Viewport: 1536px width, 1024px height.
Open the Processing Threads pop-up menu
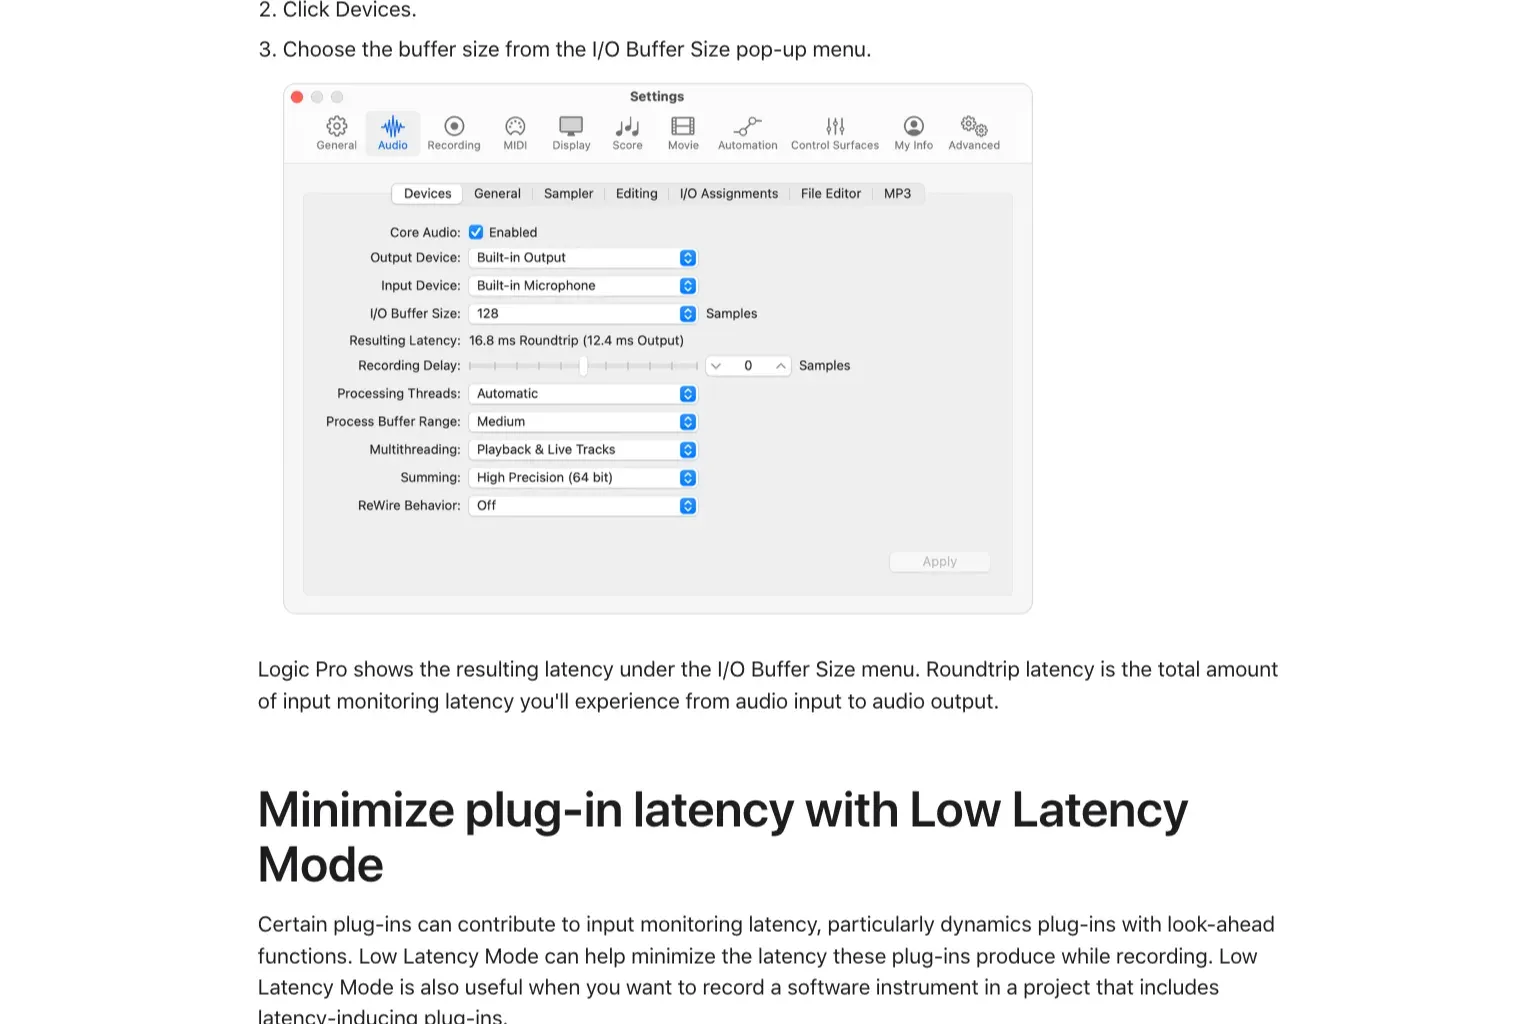tap(582, 394)
